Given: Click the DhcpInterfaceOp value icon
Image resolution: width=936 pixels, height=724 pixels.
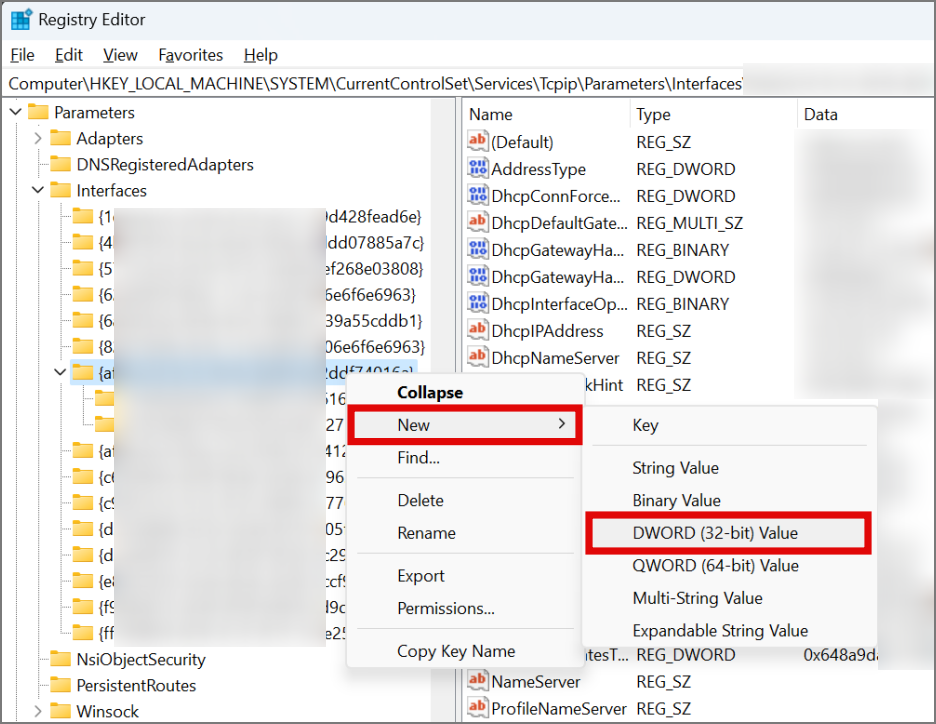Looking at the screenshot, I should (478, 303).
